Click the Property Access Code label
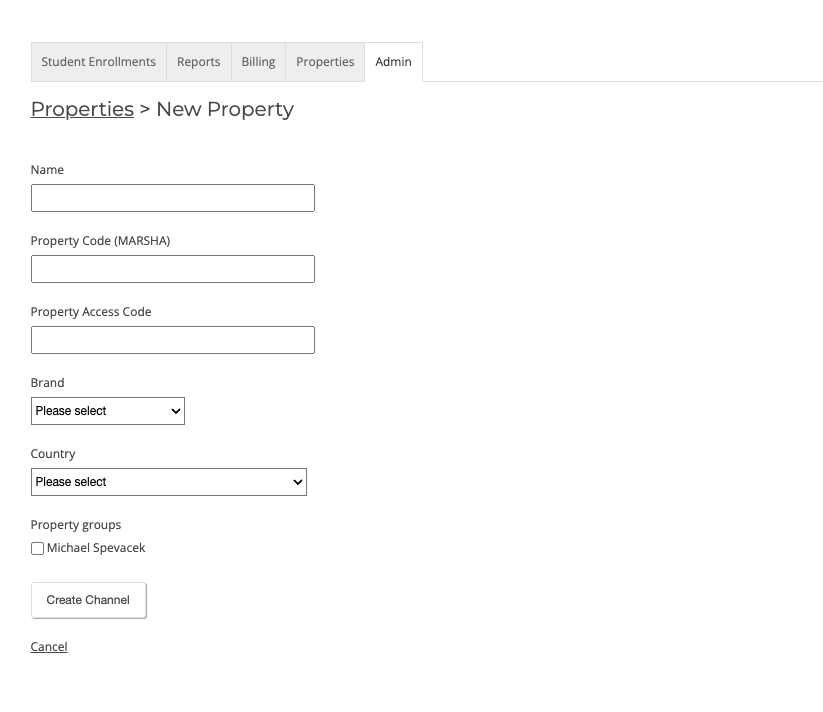This screenshot has height=712, width=823. [x=91, y=312]
